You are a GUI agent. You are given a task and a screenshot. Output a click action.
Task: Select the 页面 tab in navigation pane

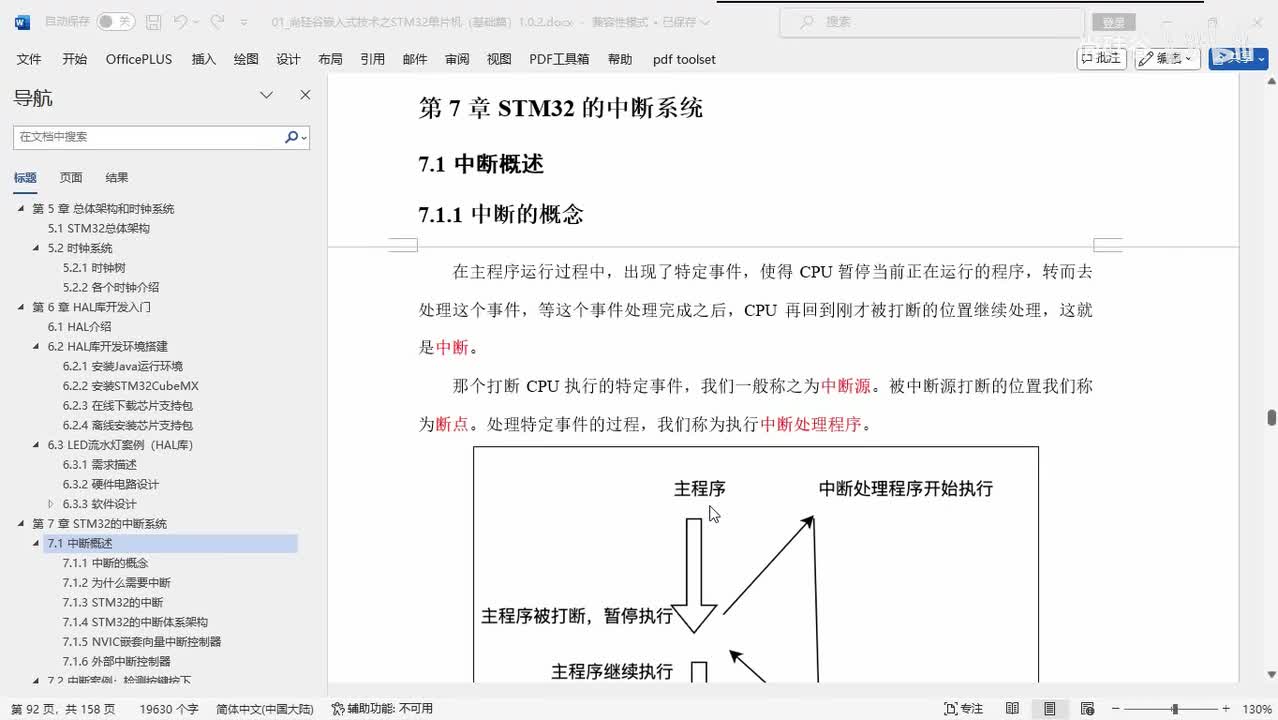(71, 178)
